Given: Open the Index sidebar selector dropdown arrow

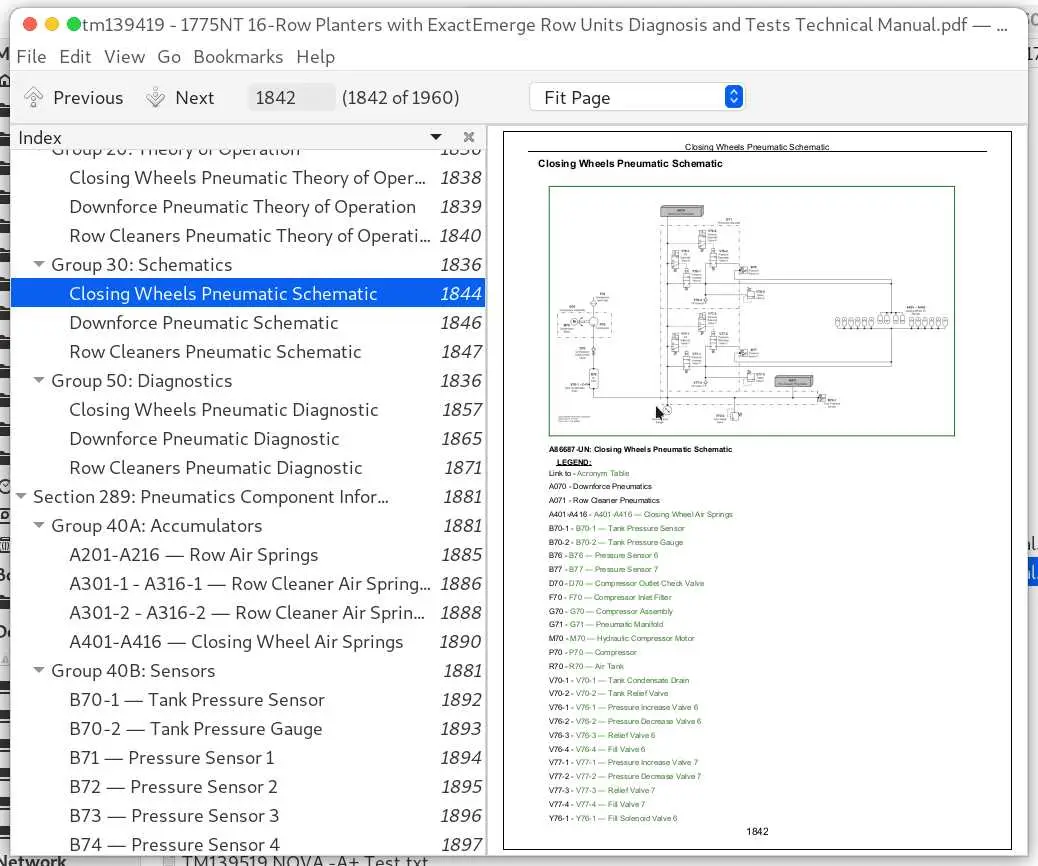Looking at the screenshot, I should 436,137.
